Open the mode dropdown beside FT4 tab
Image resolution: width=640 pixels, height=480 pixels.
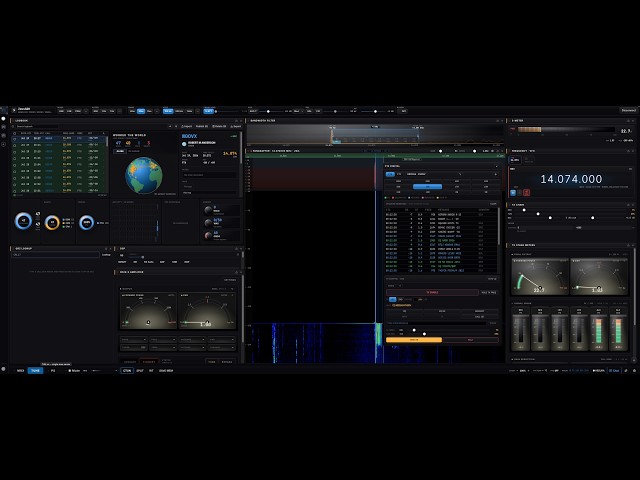click(434, 174)
